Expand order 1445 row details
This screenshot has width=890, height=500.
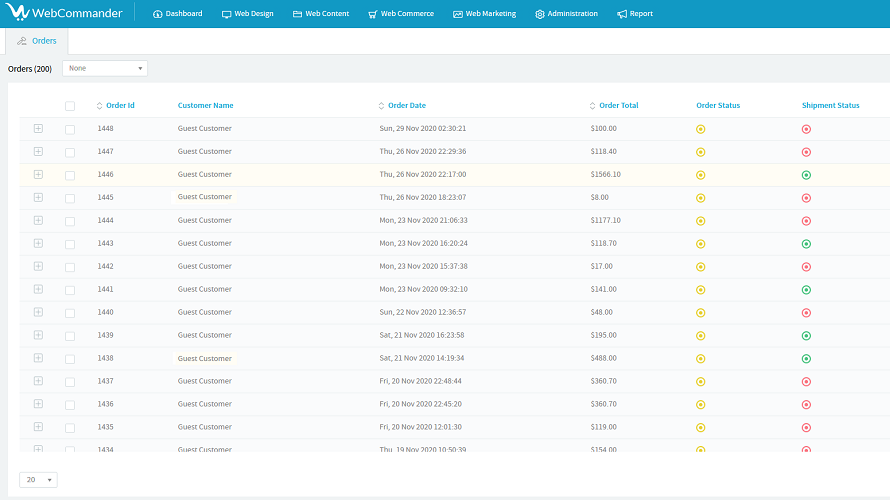pos(38,197)
